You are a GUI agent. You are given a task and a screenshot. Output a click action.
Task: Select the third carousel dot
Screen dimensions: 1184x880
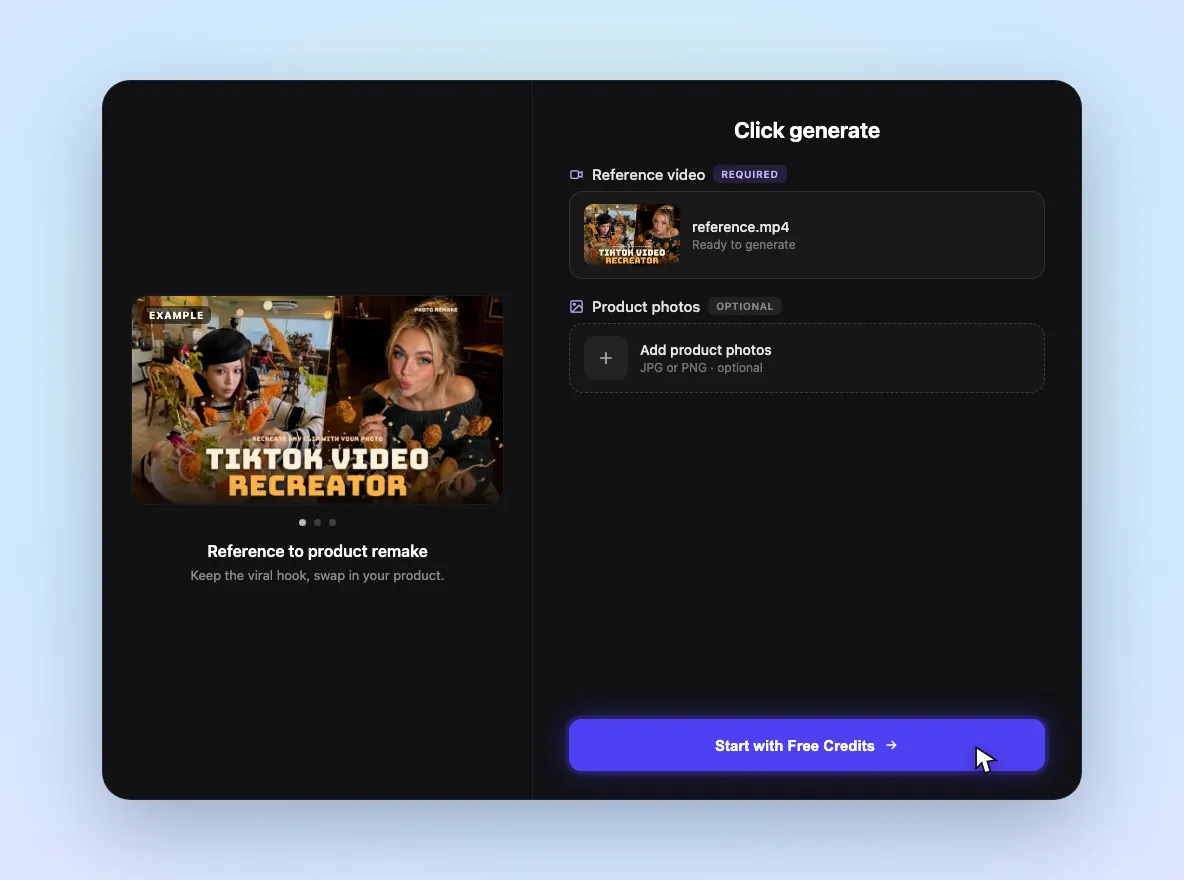pyautogui.click(x=332, y=522)
